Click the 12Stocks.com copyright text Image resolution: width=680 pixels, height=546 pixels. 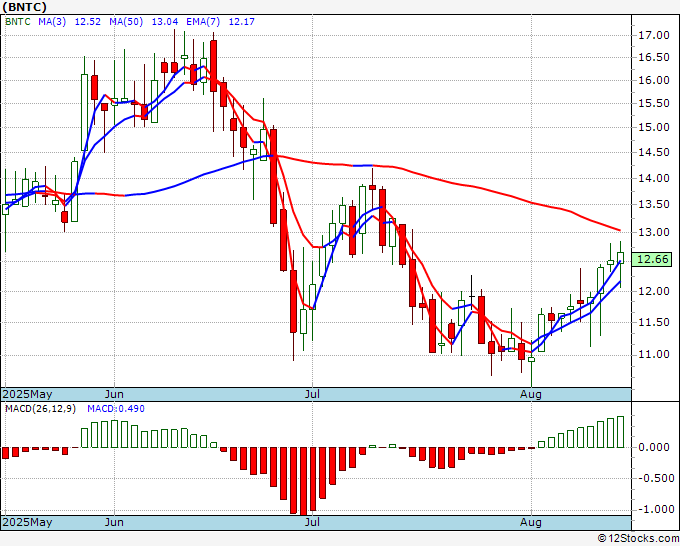[x=638, y=539]
